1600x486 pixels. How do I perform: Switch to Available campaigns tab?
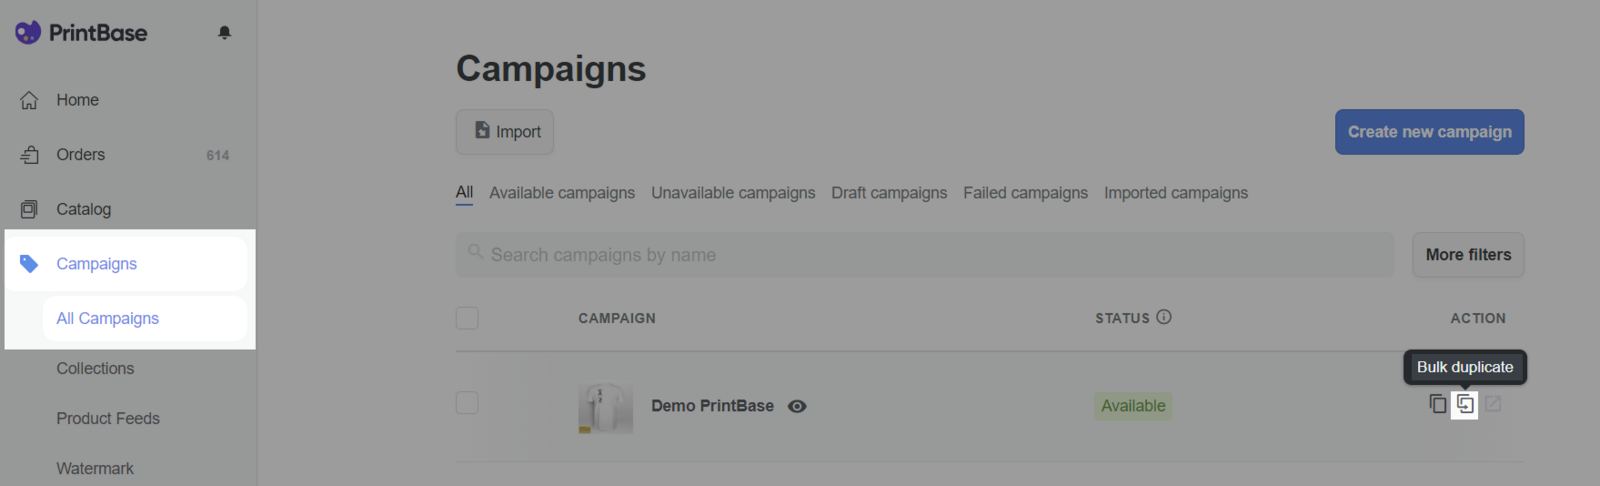click(x=562, y=193)
